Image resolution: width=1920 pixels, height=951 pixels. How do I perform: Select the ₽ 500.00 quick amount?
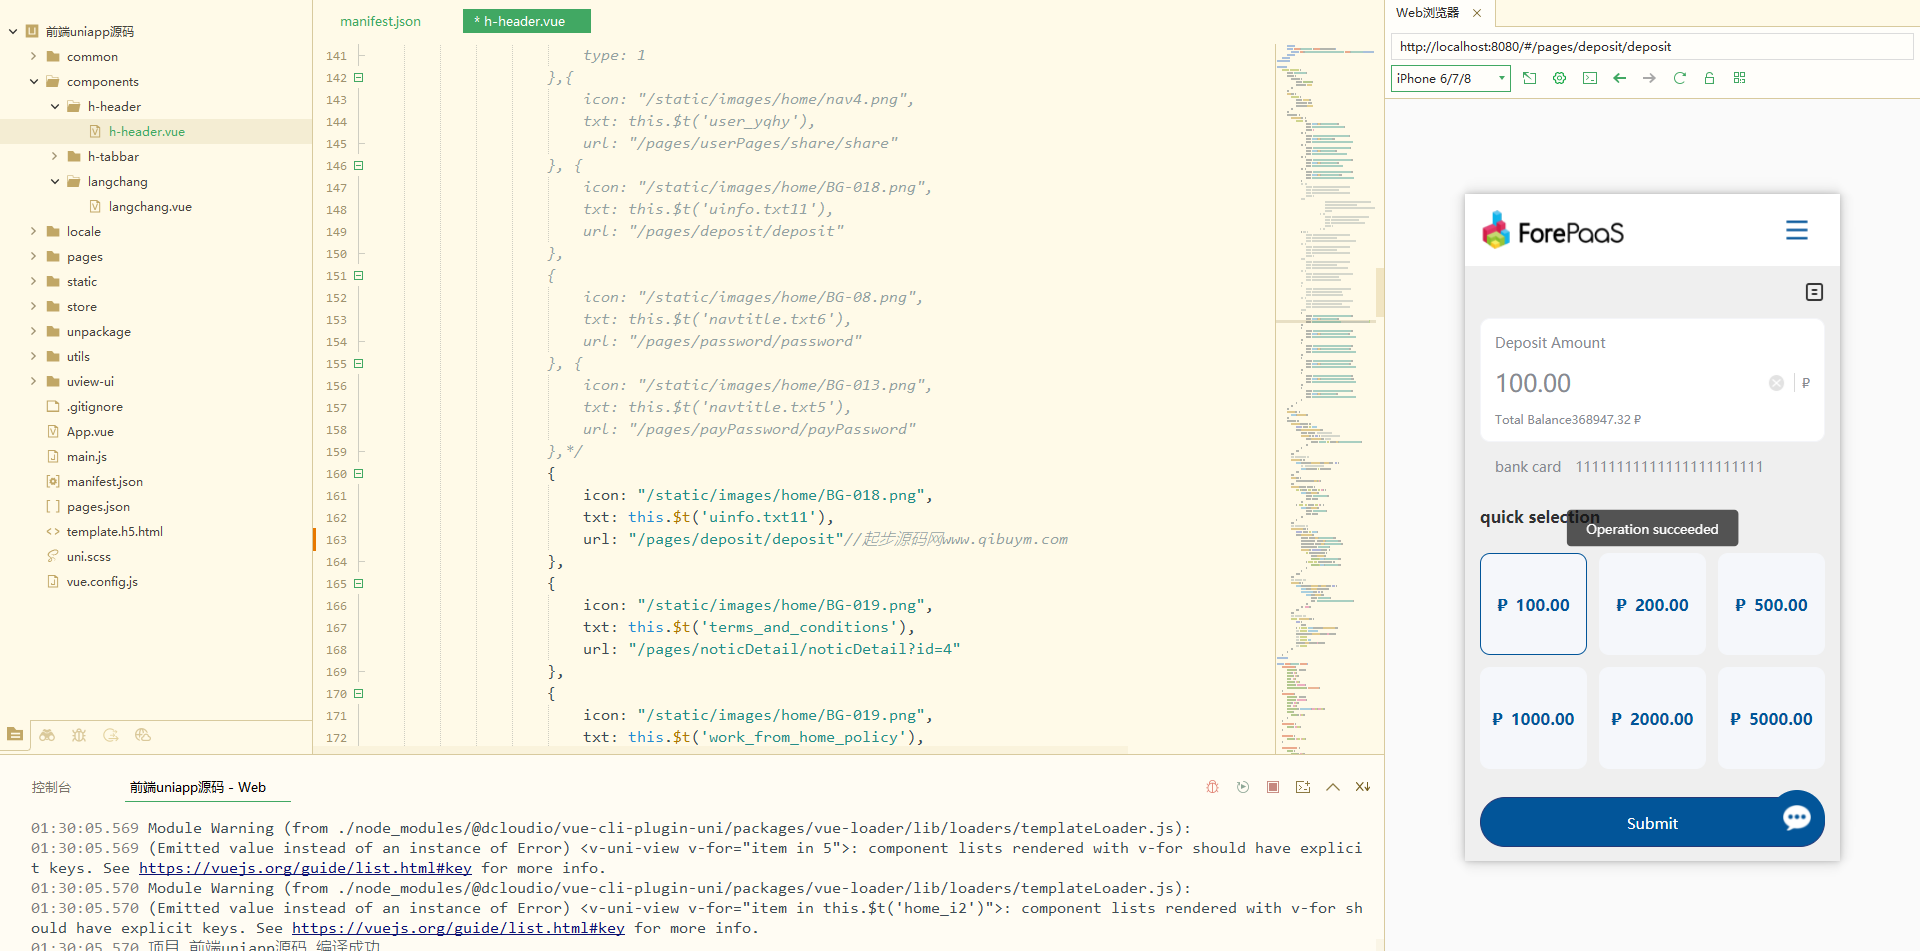pyautogui.click(x=1770, y=605)
